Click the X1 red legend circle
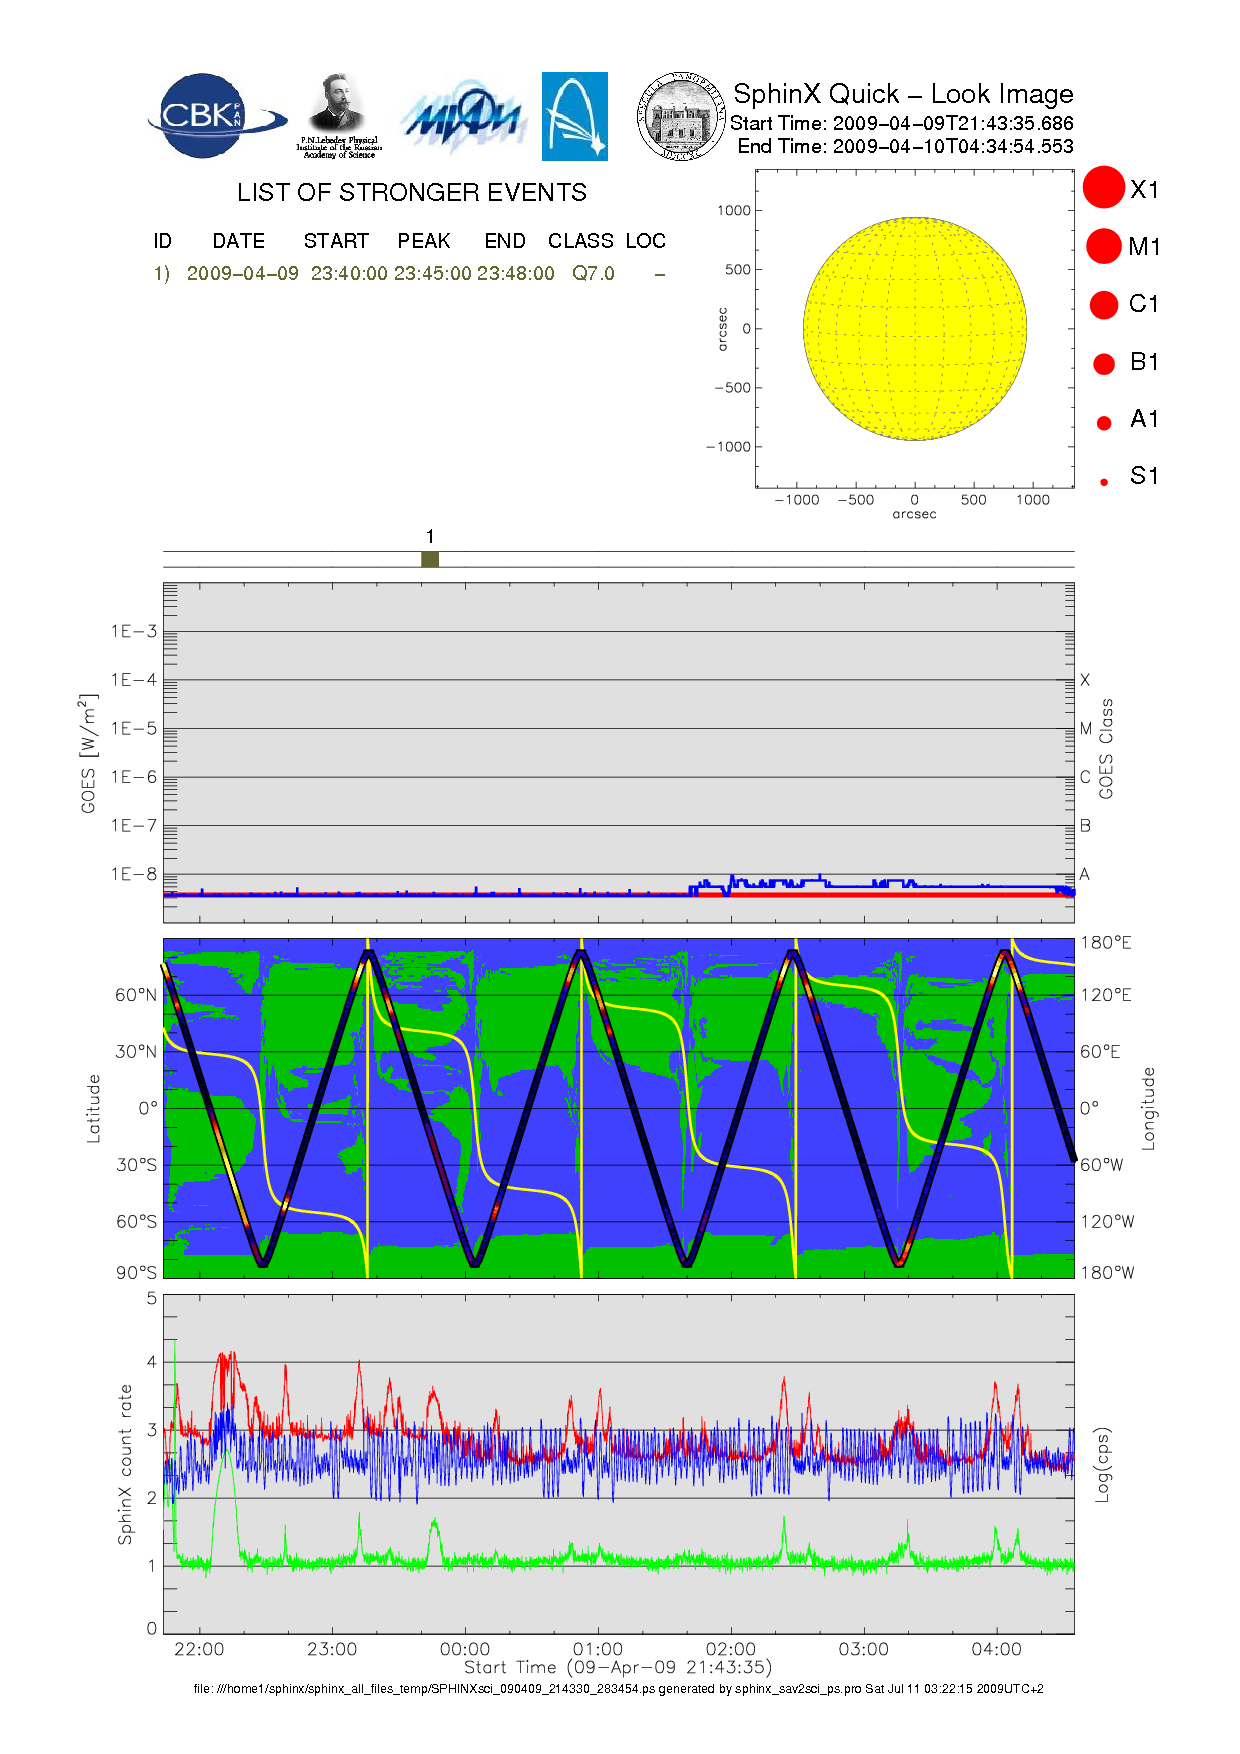 coord(1104,188)
